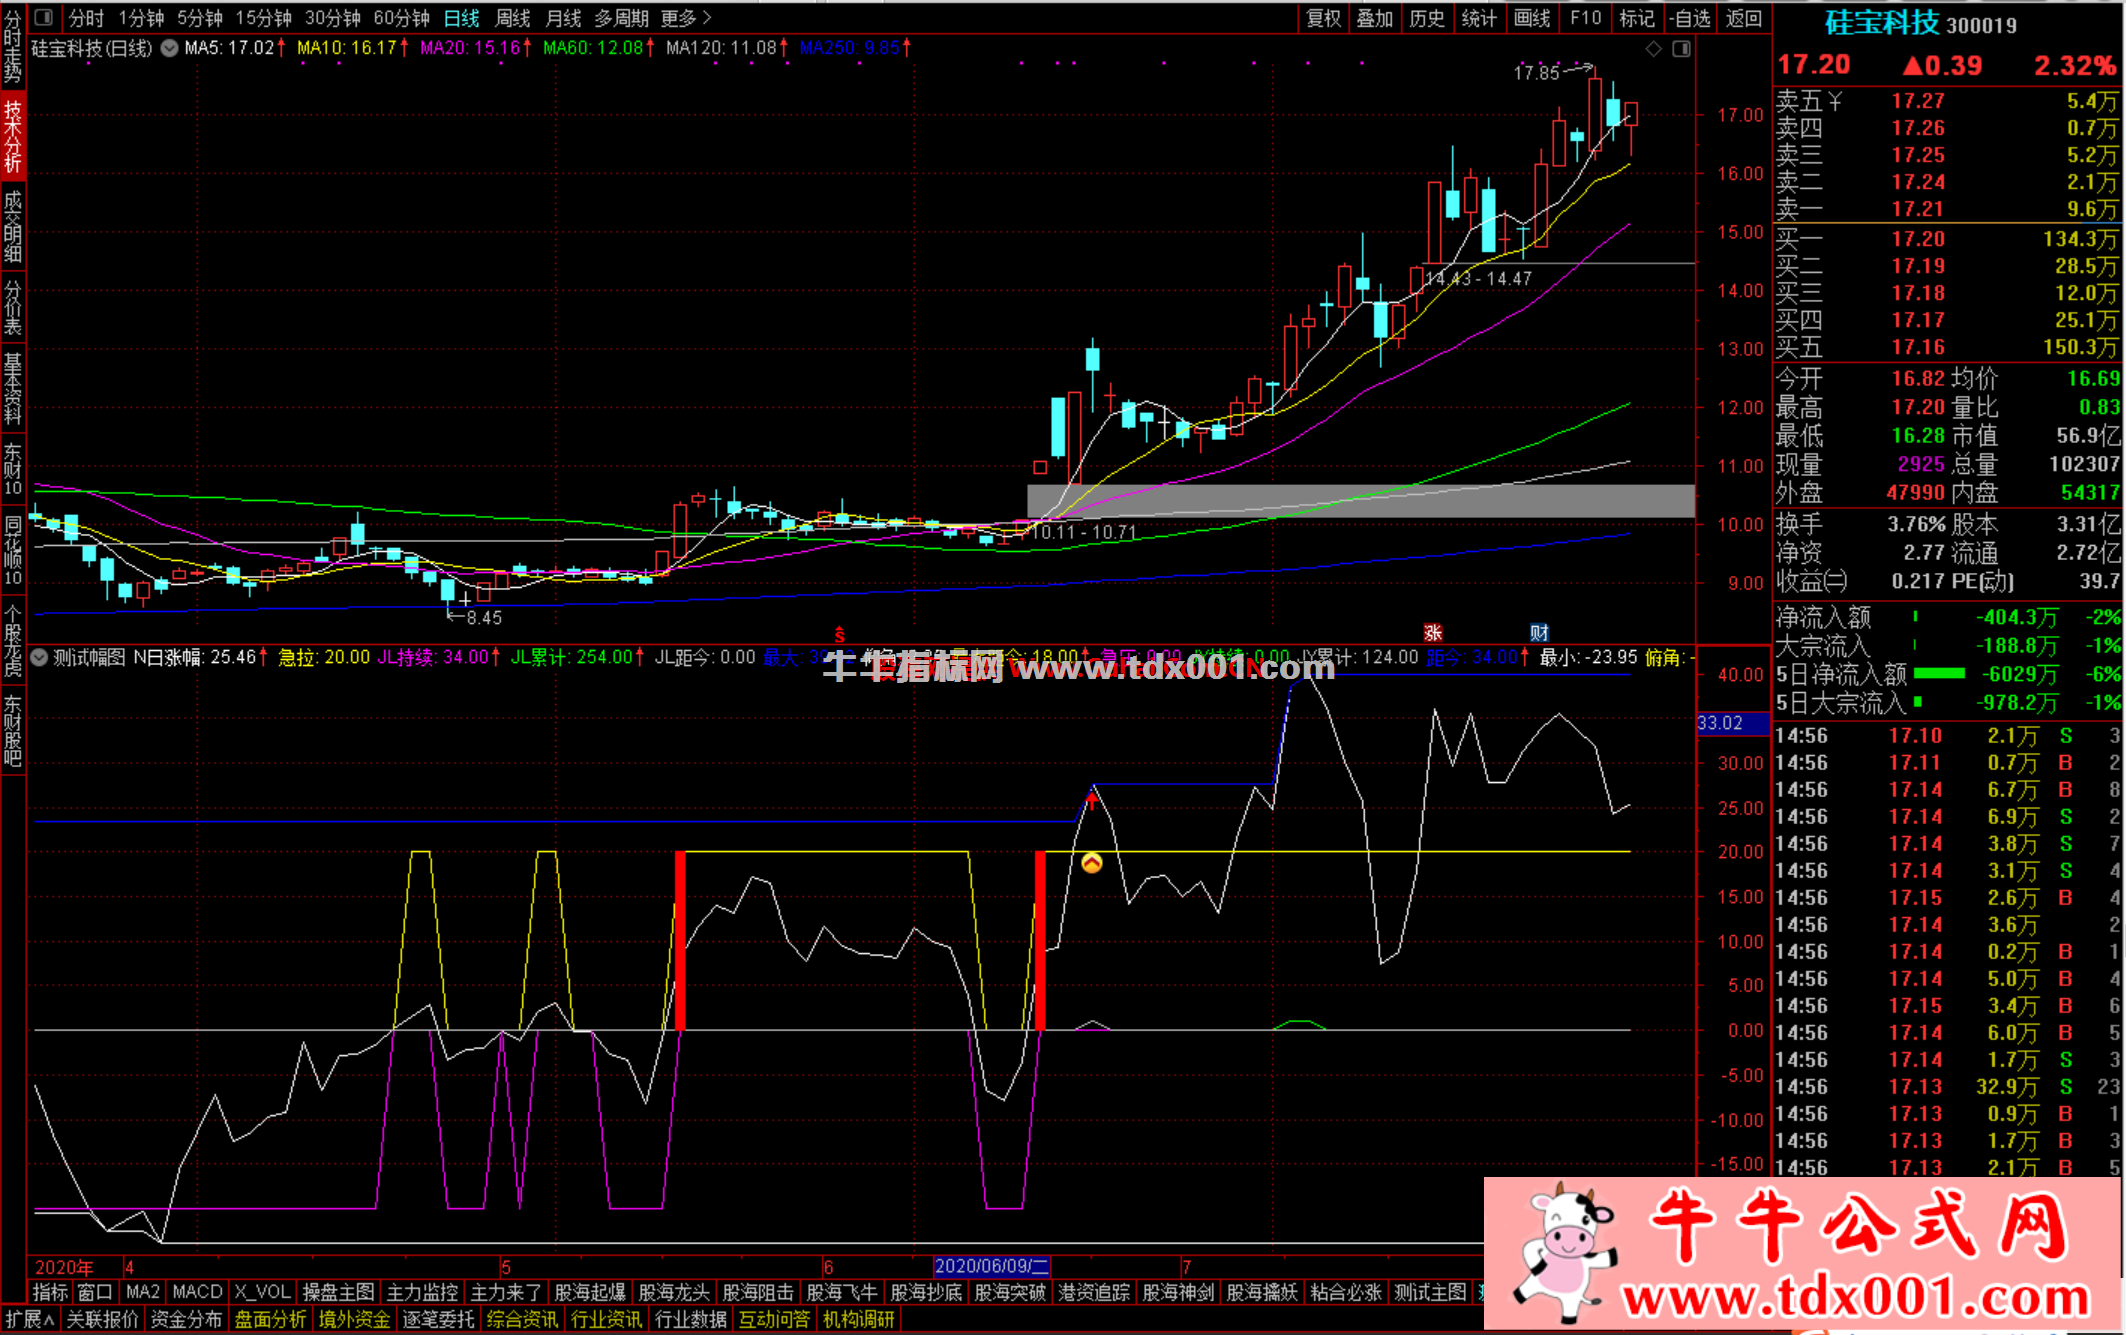2126x1335 pixels.
Task: Click the panel layout icon before 分时
Action: pos(43,17)
